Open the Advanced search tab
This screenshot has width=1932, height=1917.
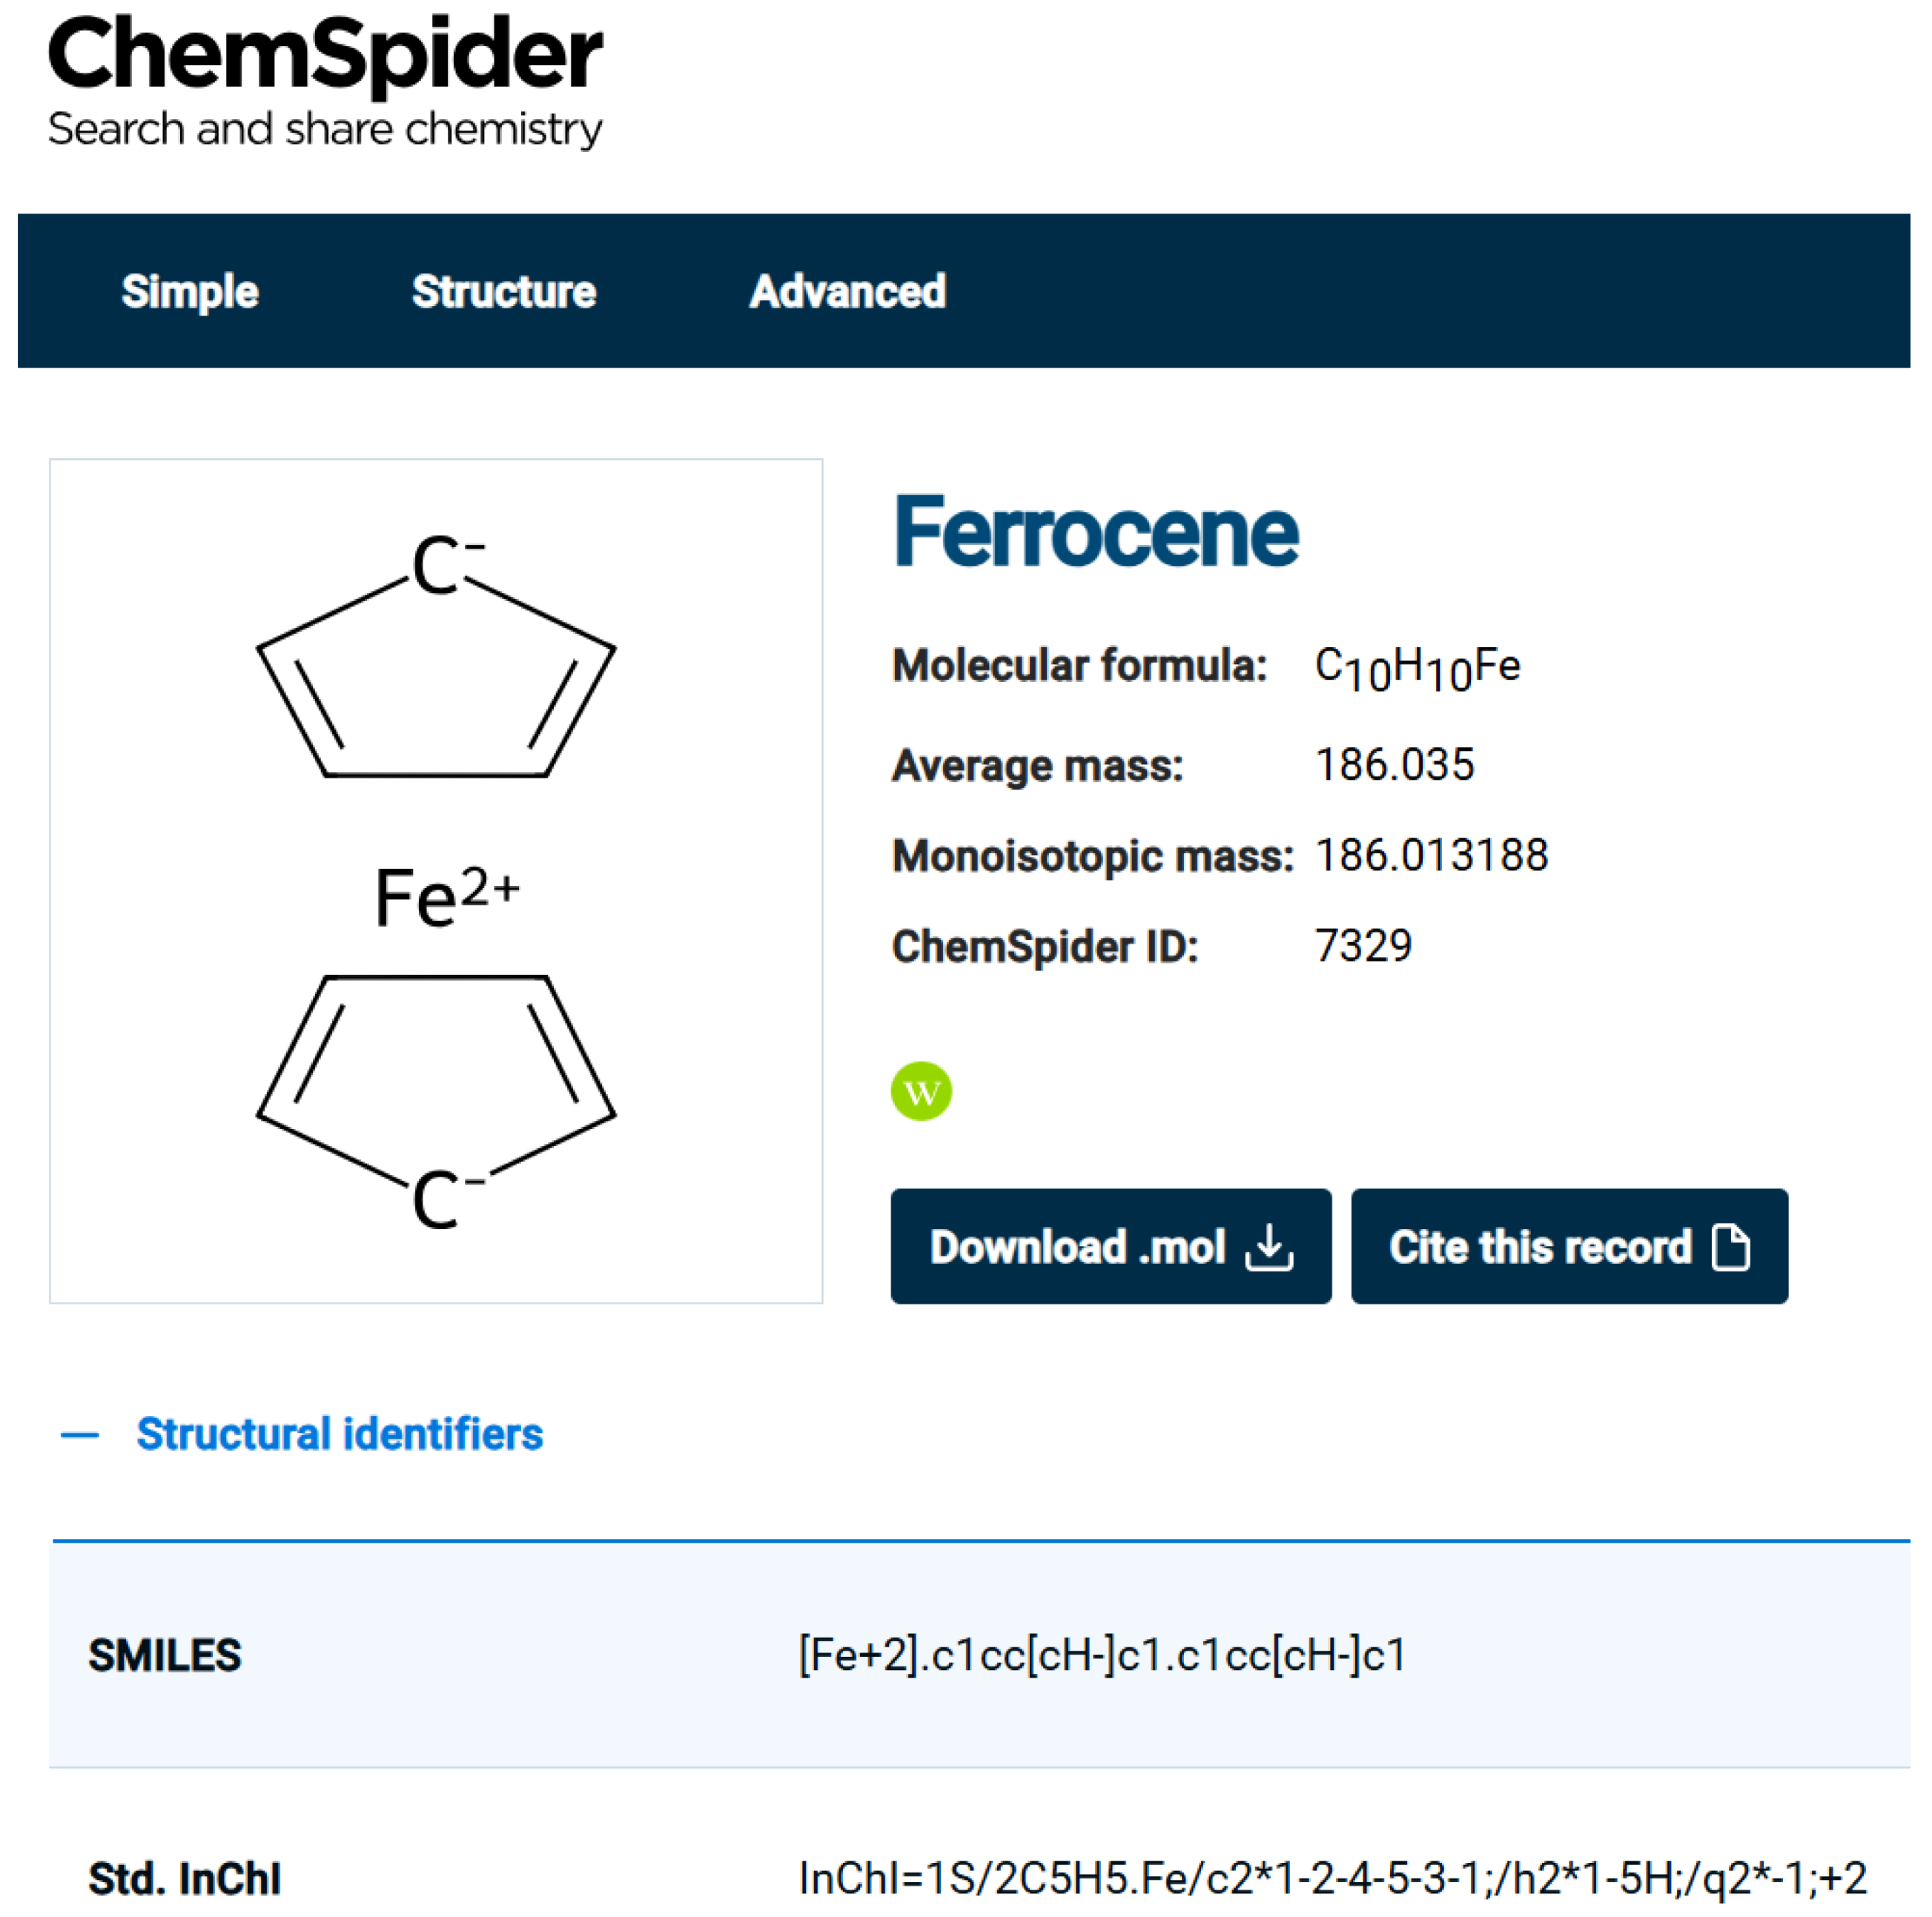[848, 291]
